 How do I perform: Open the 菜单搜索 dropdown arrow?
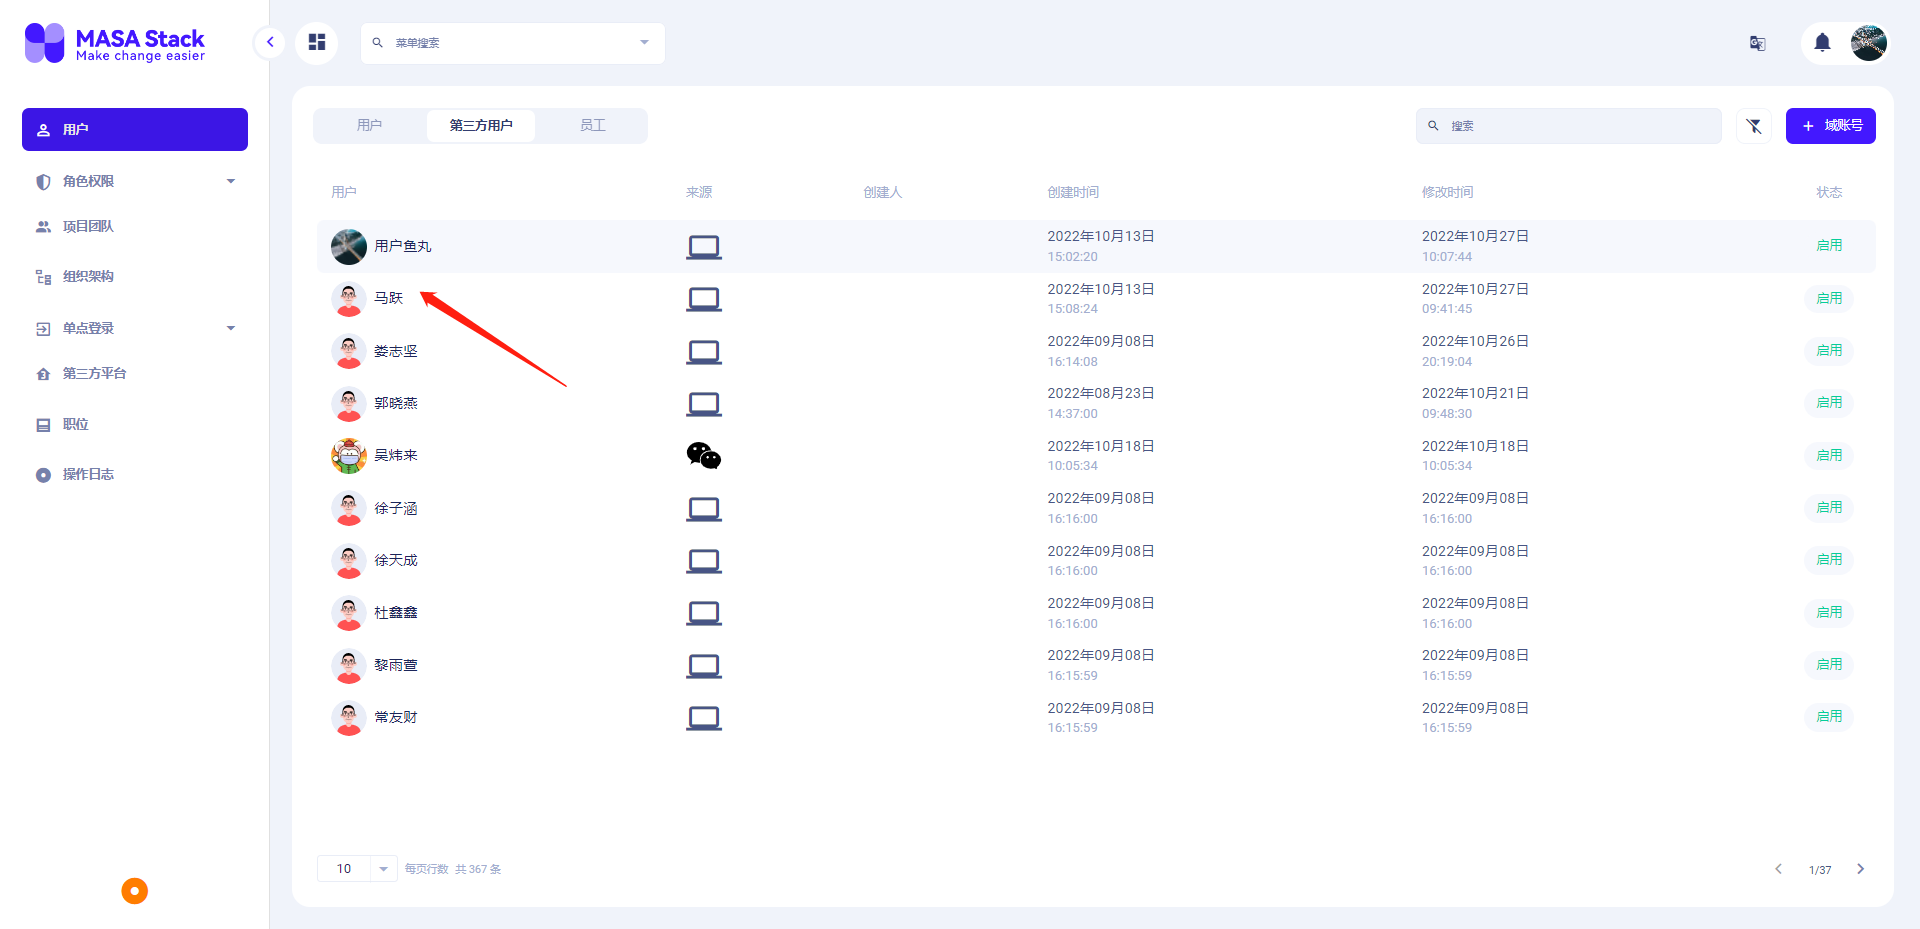(643, 43)
